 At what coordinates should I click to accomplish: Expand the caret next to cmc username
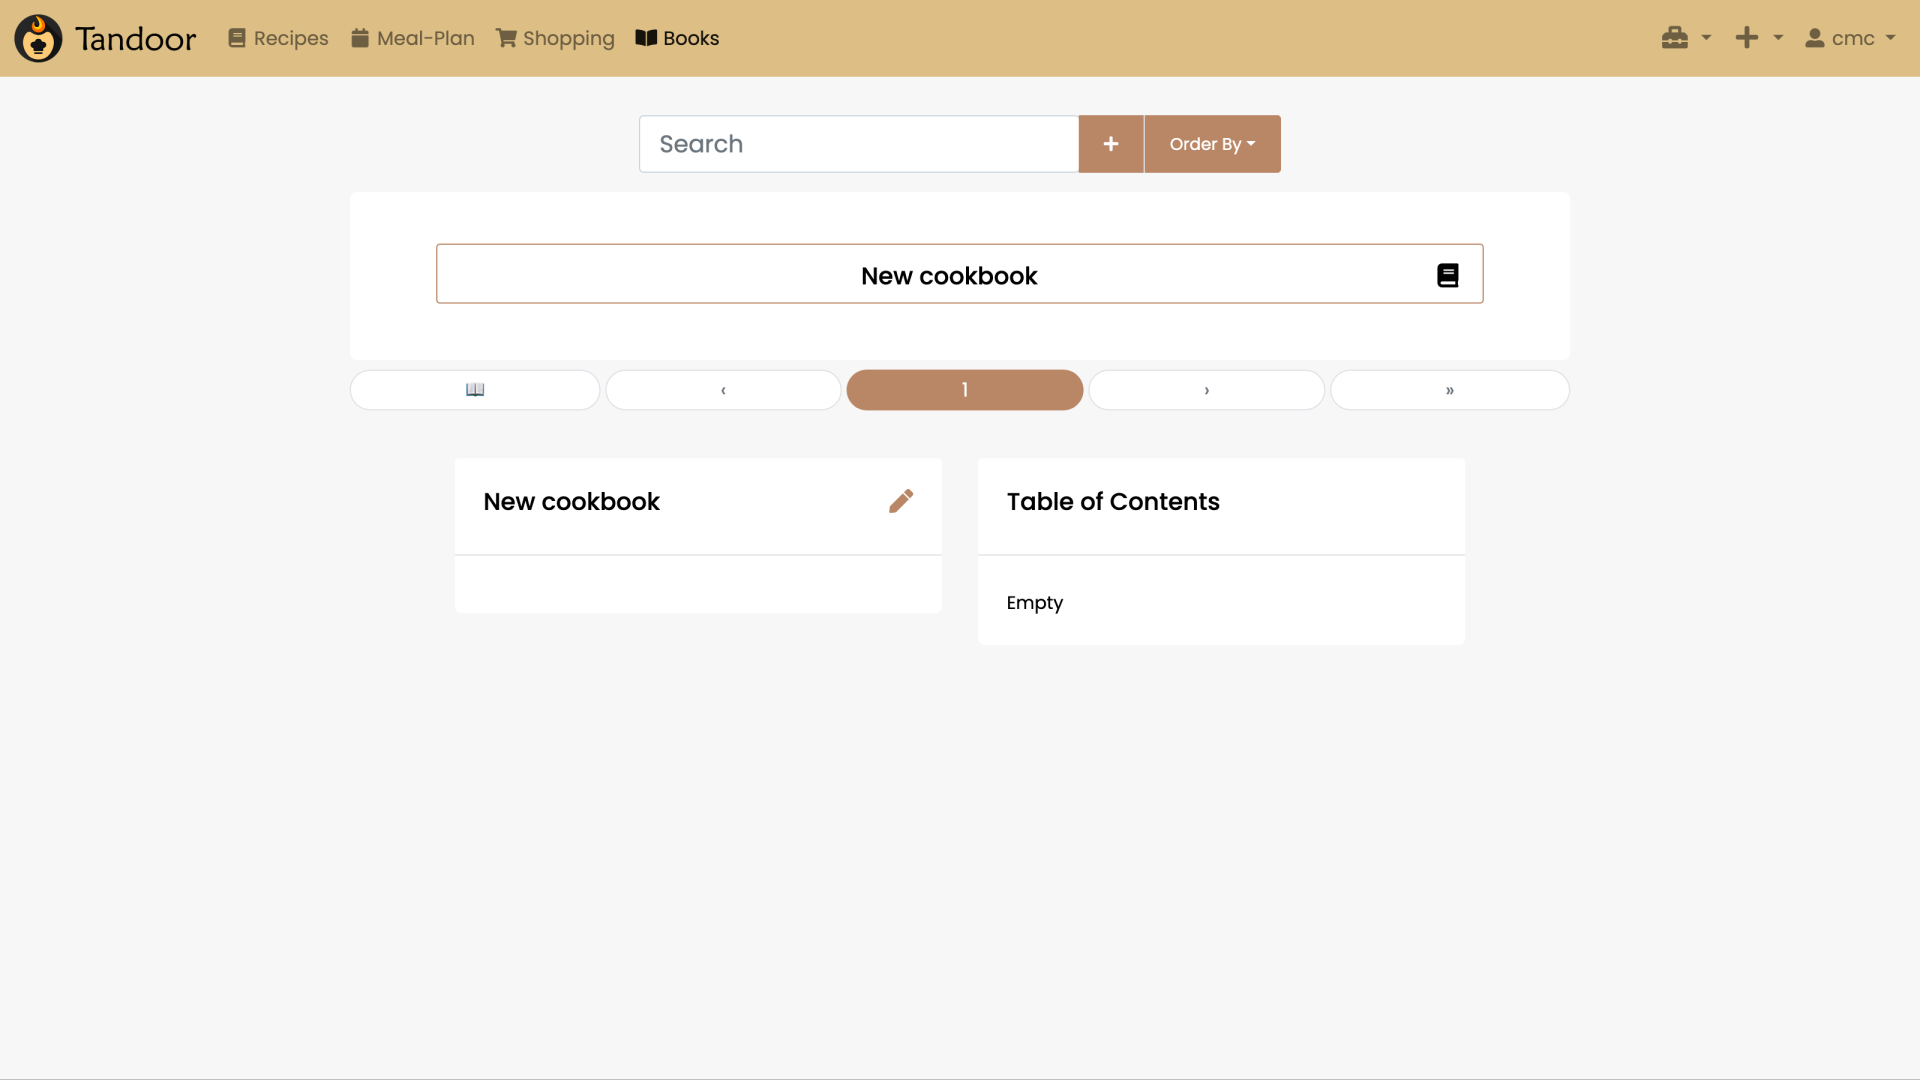click(1890, 38)
